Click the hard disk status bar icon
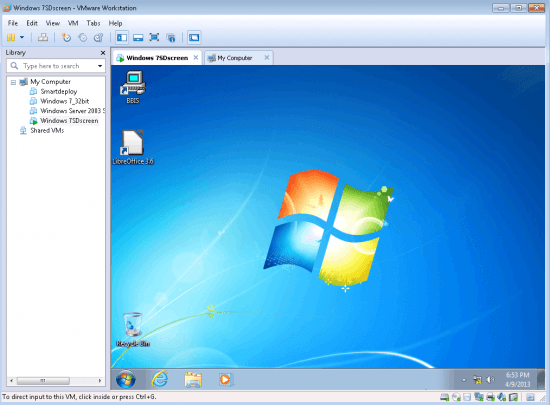 point(444,397)
